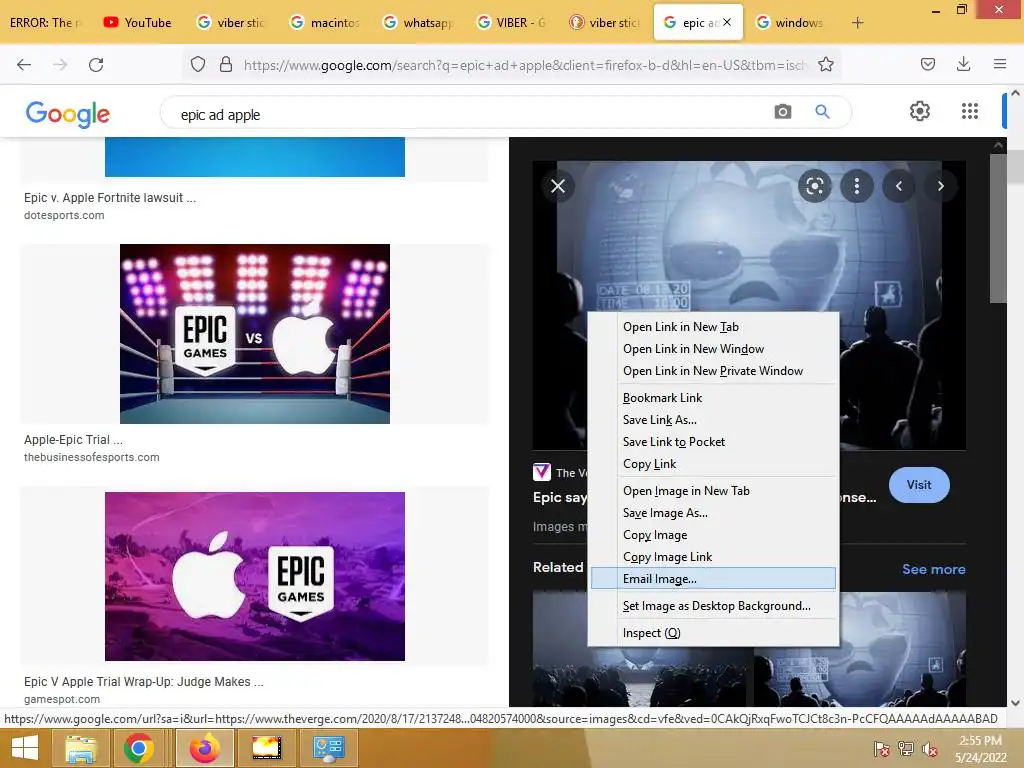Switch to the windows tab
This screenshot has width=1024, height=768.
tap(790, 23)
